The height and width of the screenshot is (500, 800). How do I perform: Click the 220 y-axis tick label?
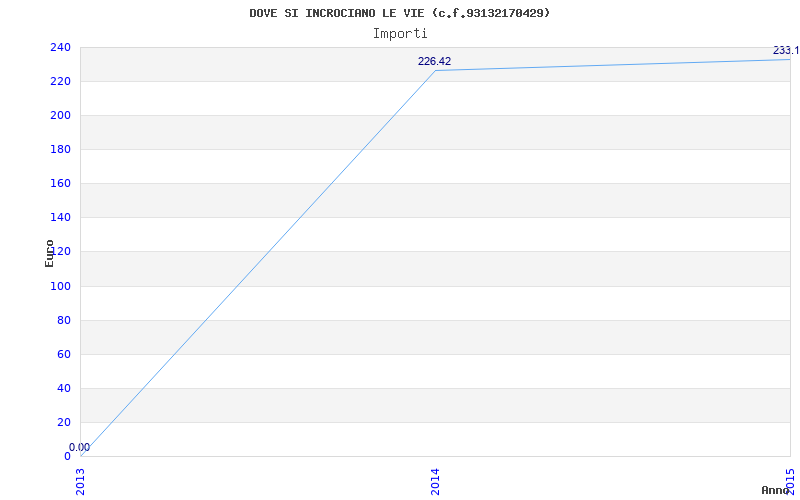60,82
